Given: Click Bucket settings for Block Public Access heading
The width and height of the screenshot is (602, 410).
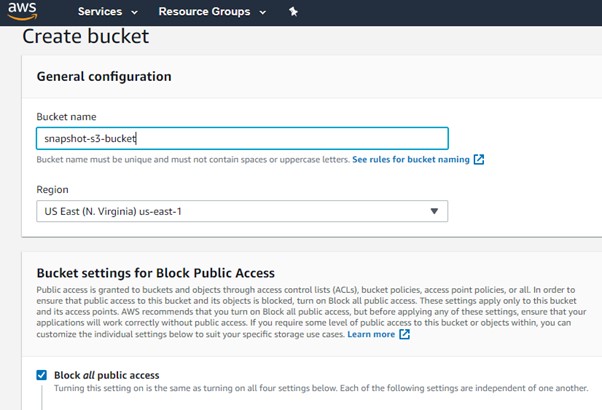Looking at the screenshot, I should click(155, 272).
